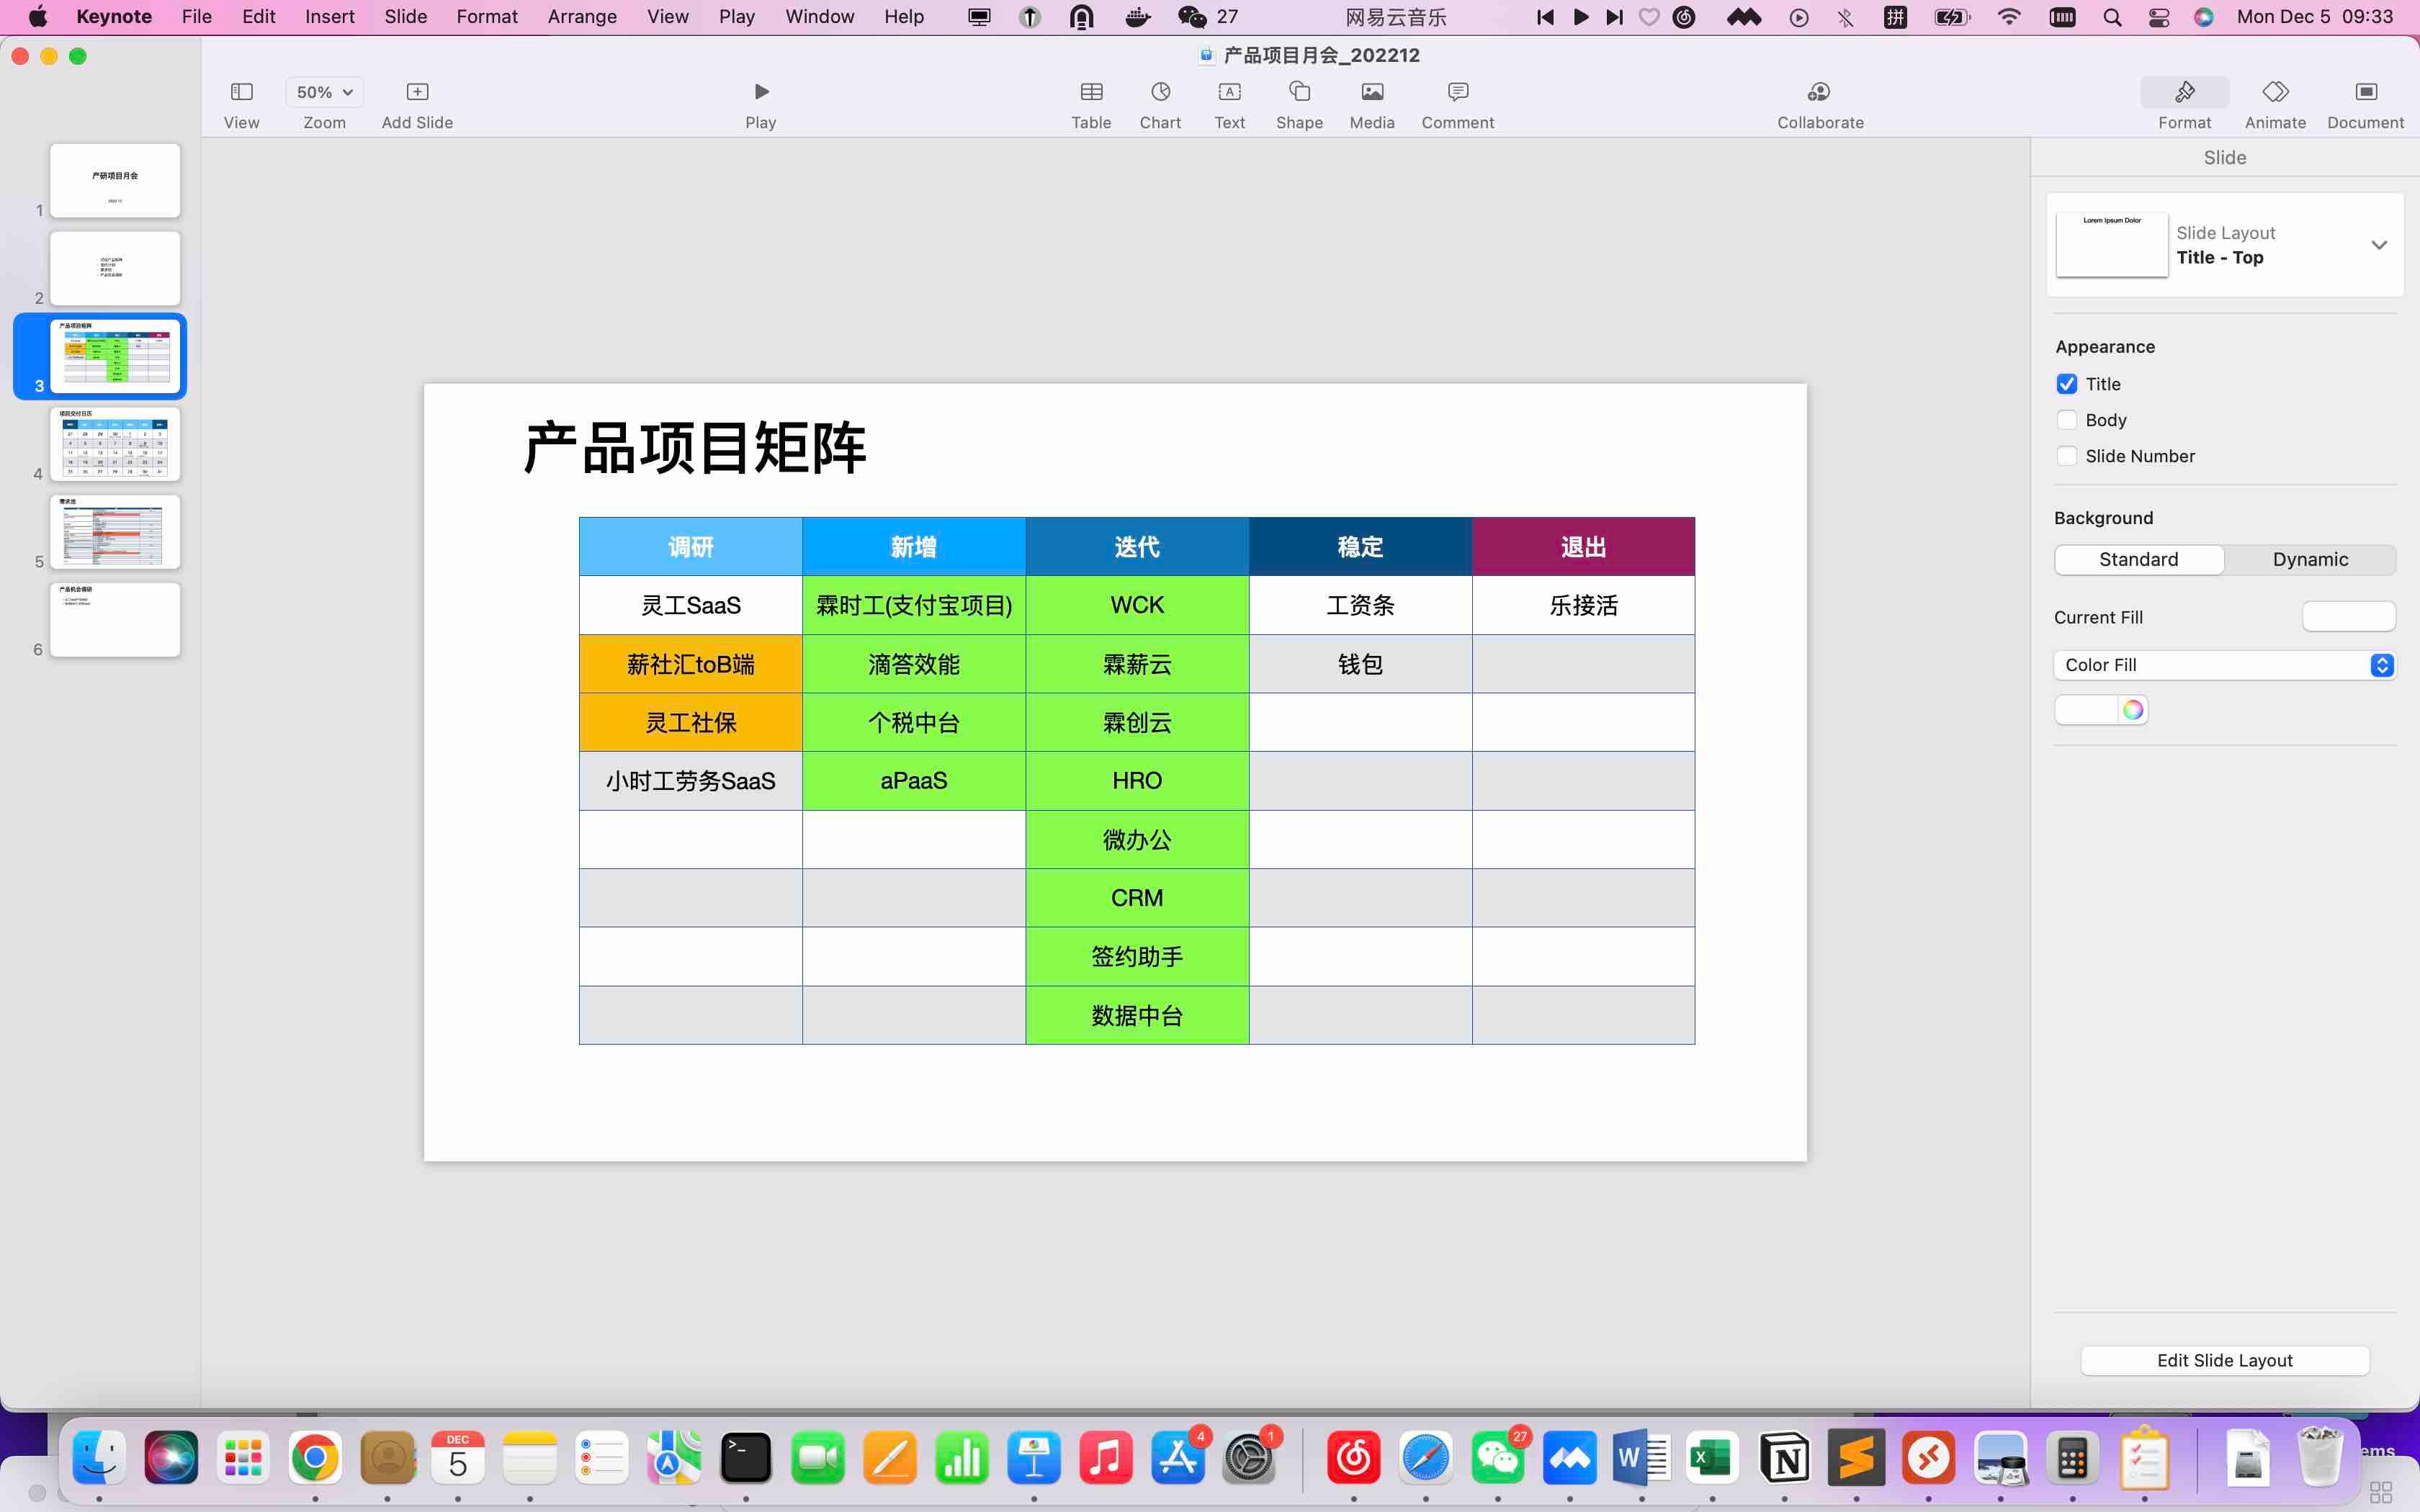
Task: Expand the Slide Layout chevron
Action: click(2378, 245)
